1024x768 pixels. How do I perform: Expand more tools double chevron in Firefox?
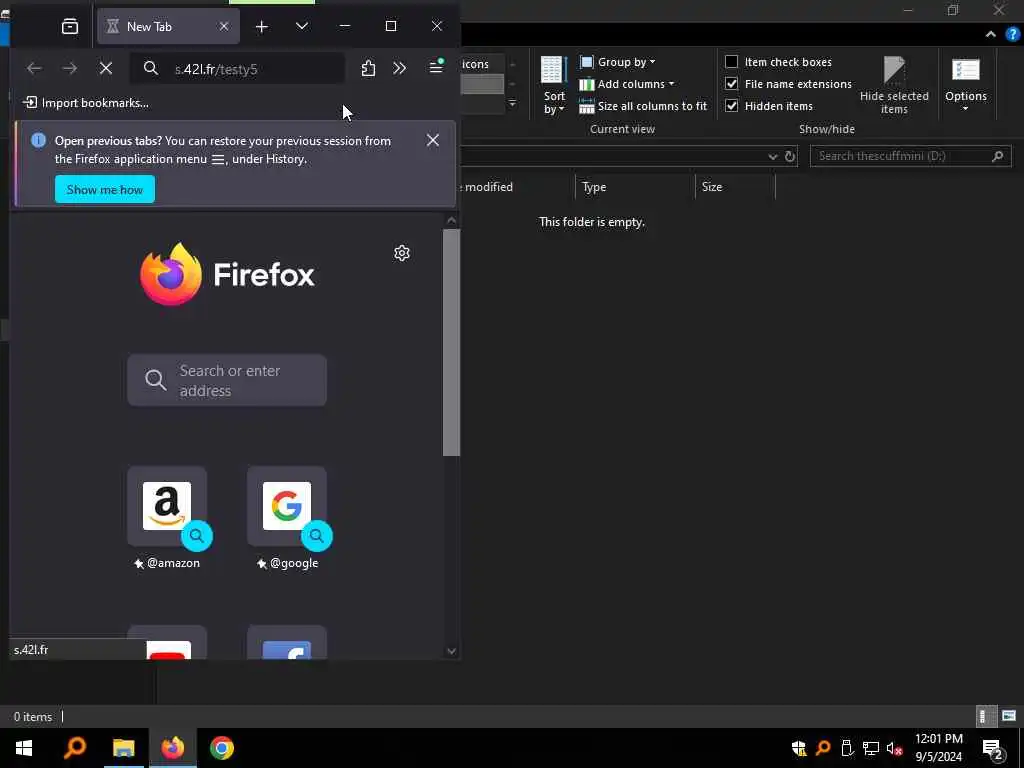[x=399, y=68]
